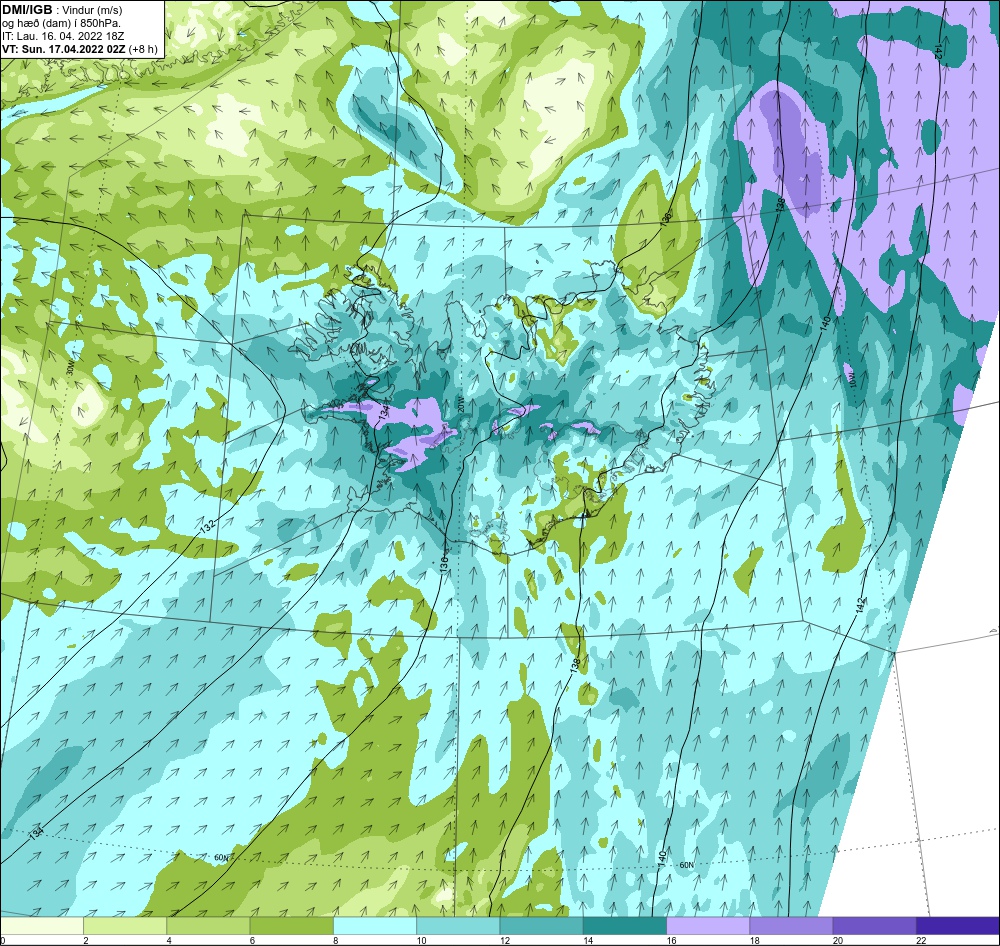Click the 10–12 m/s turquoise legend swatch
The height and width of the screenshot is (946, 1000).
458,925
